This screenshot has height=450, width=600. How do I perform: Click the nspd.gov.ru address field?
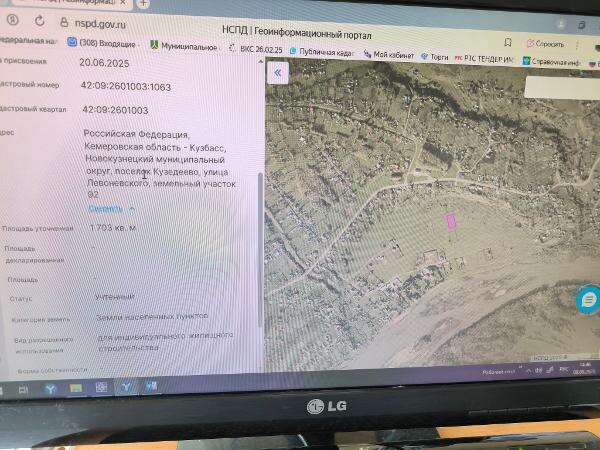100,24
